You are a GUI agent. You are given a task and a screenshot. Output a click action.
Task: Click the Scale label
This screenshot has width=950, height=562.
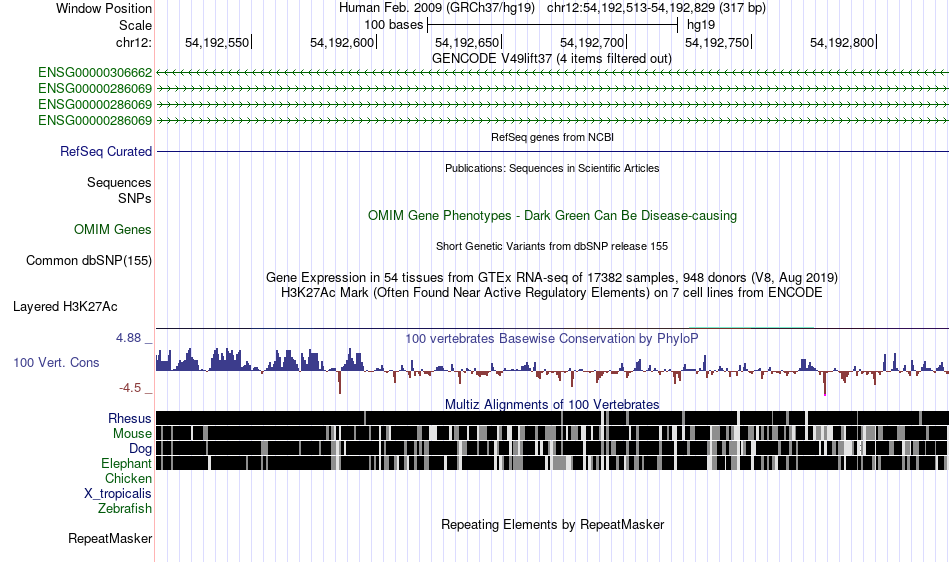136,25
